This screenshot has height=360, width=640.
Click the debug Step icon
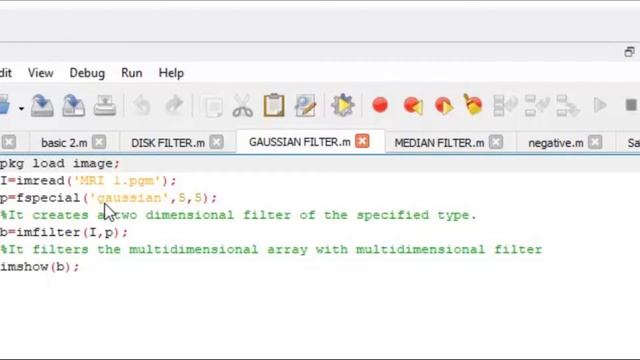(x=505, y=105)
